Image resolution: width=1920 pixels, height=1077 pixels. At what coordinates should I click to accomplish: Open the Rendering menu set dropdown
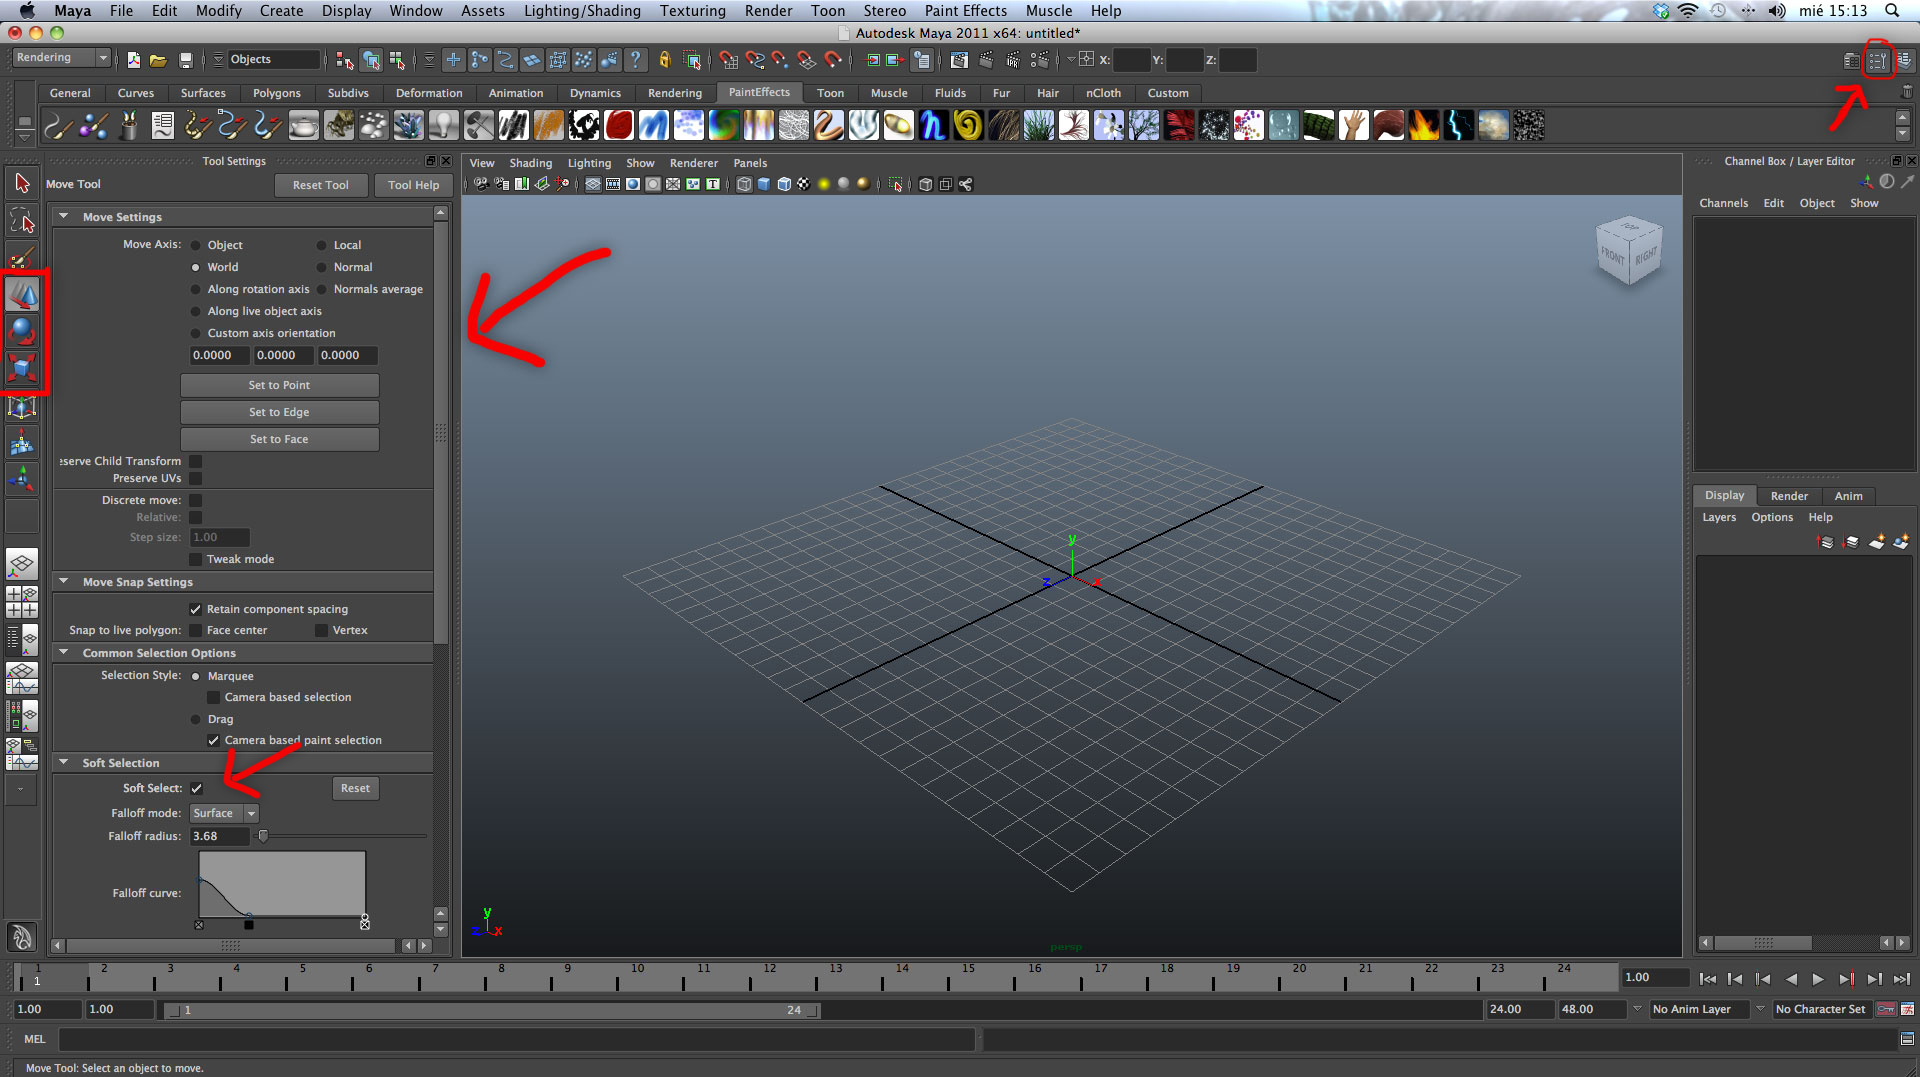coord(61,58)
